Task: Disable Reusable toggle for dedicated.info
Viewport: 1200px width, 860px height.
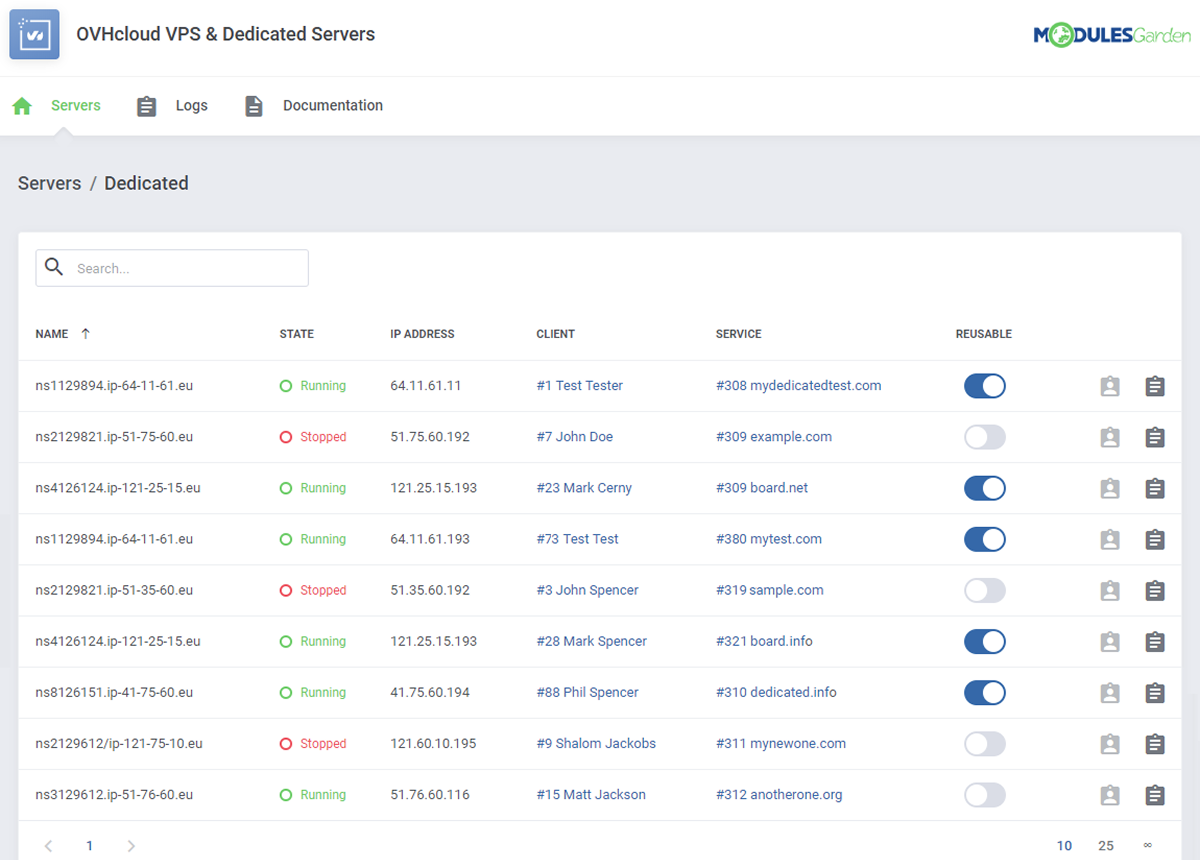Action: (985, 692)
